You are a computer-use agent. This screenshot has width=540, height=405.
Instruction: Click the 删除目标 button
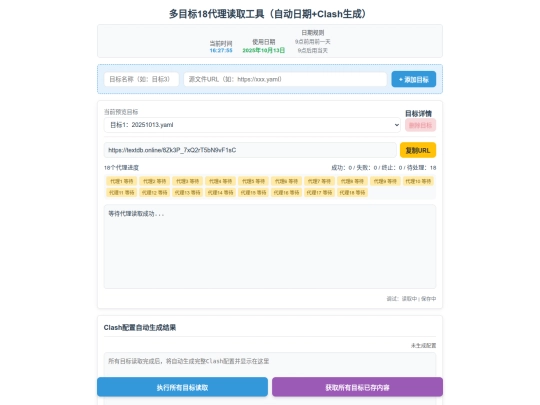pyautogui.click(x=420, y=125)
